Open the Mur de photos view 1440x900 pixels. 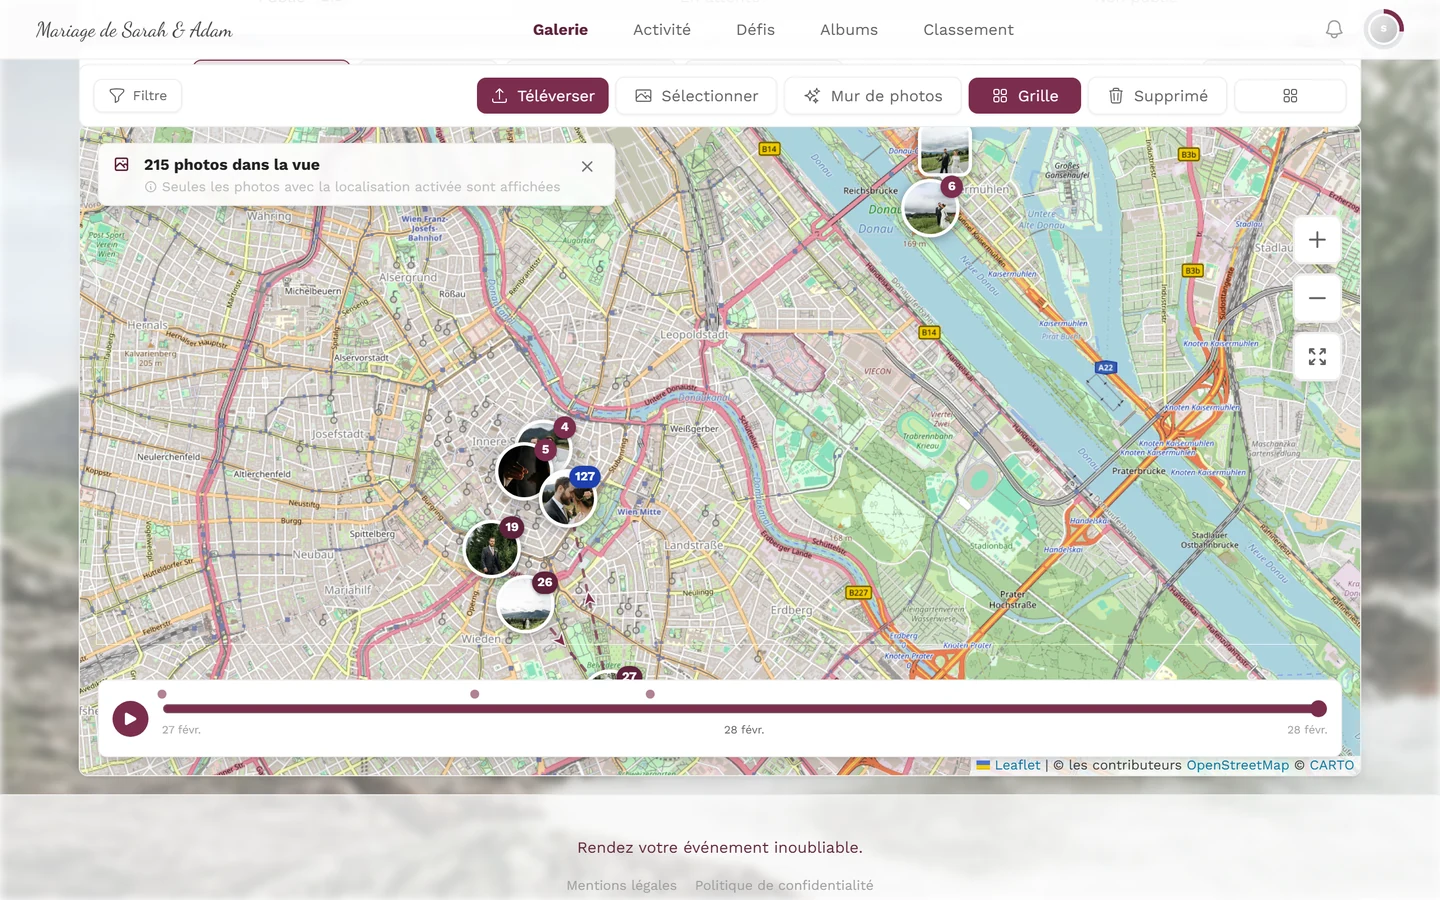point(873,96)
